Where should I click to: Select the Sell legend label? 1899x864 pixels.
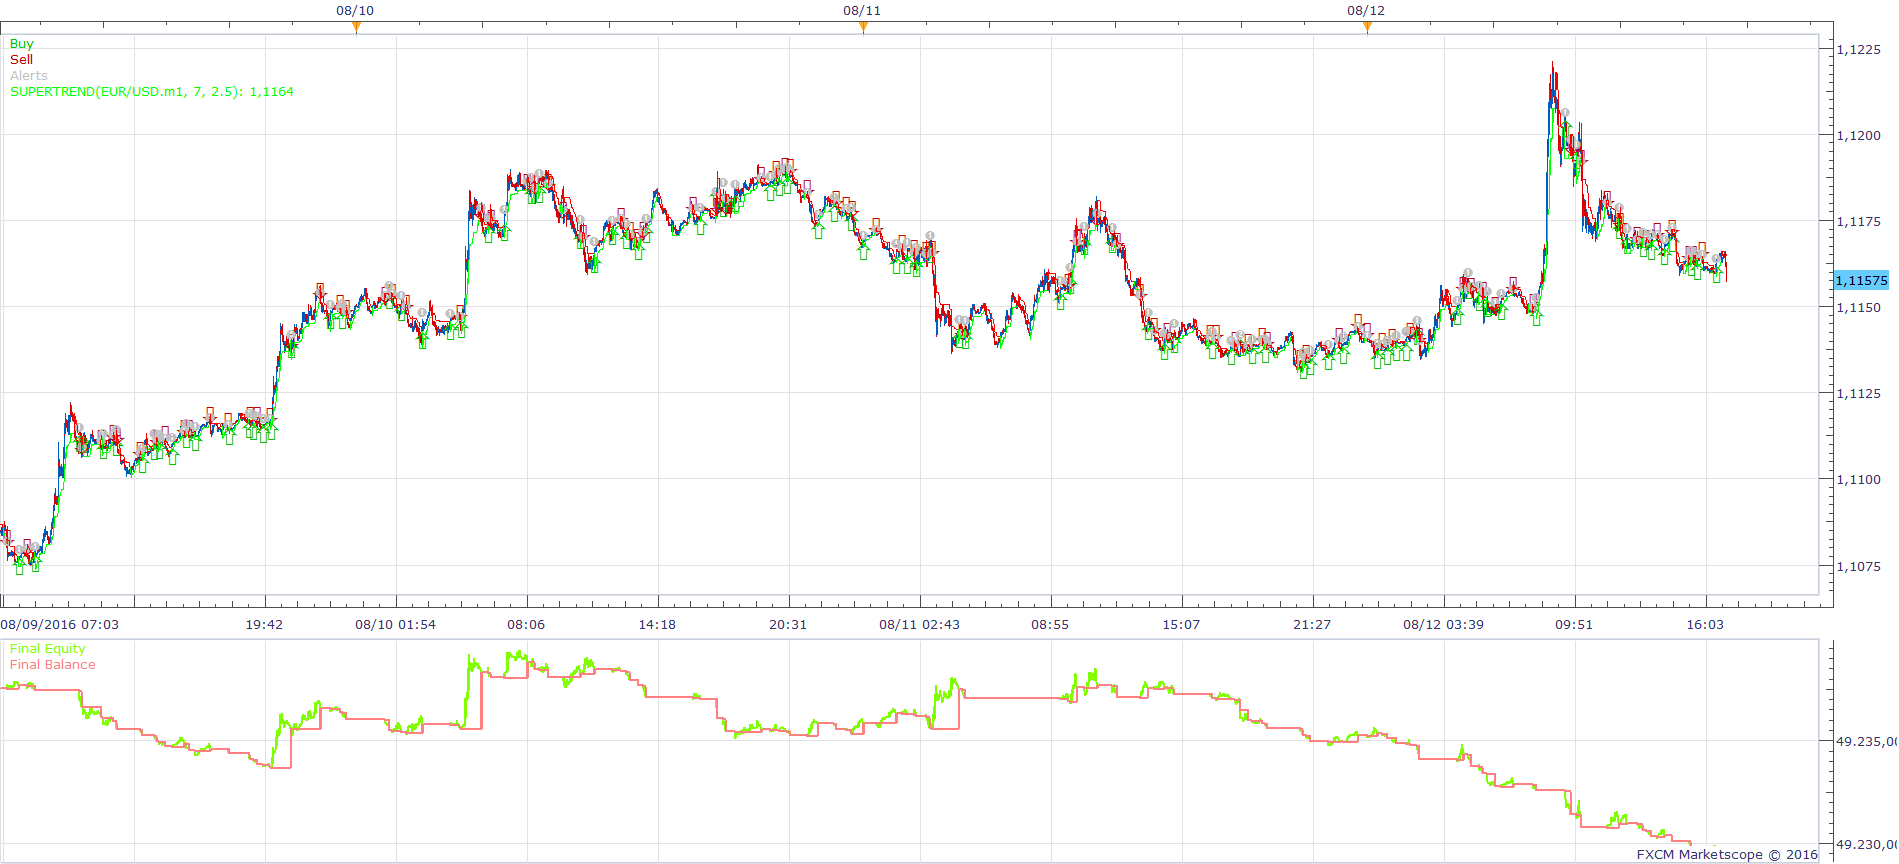[21, 60]
